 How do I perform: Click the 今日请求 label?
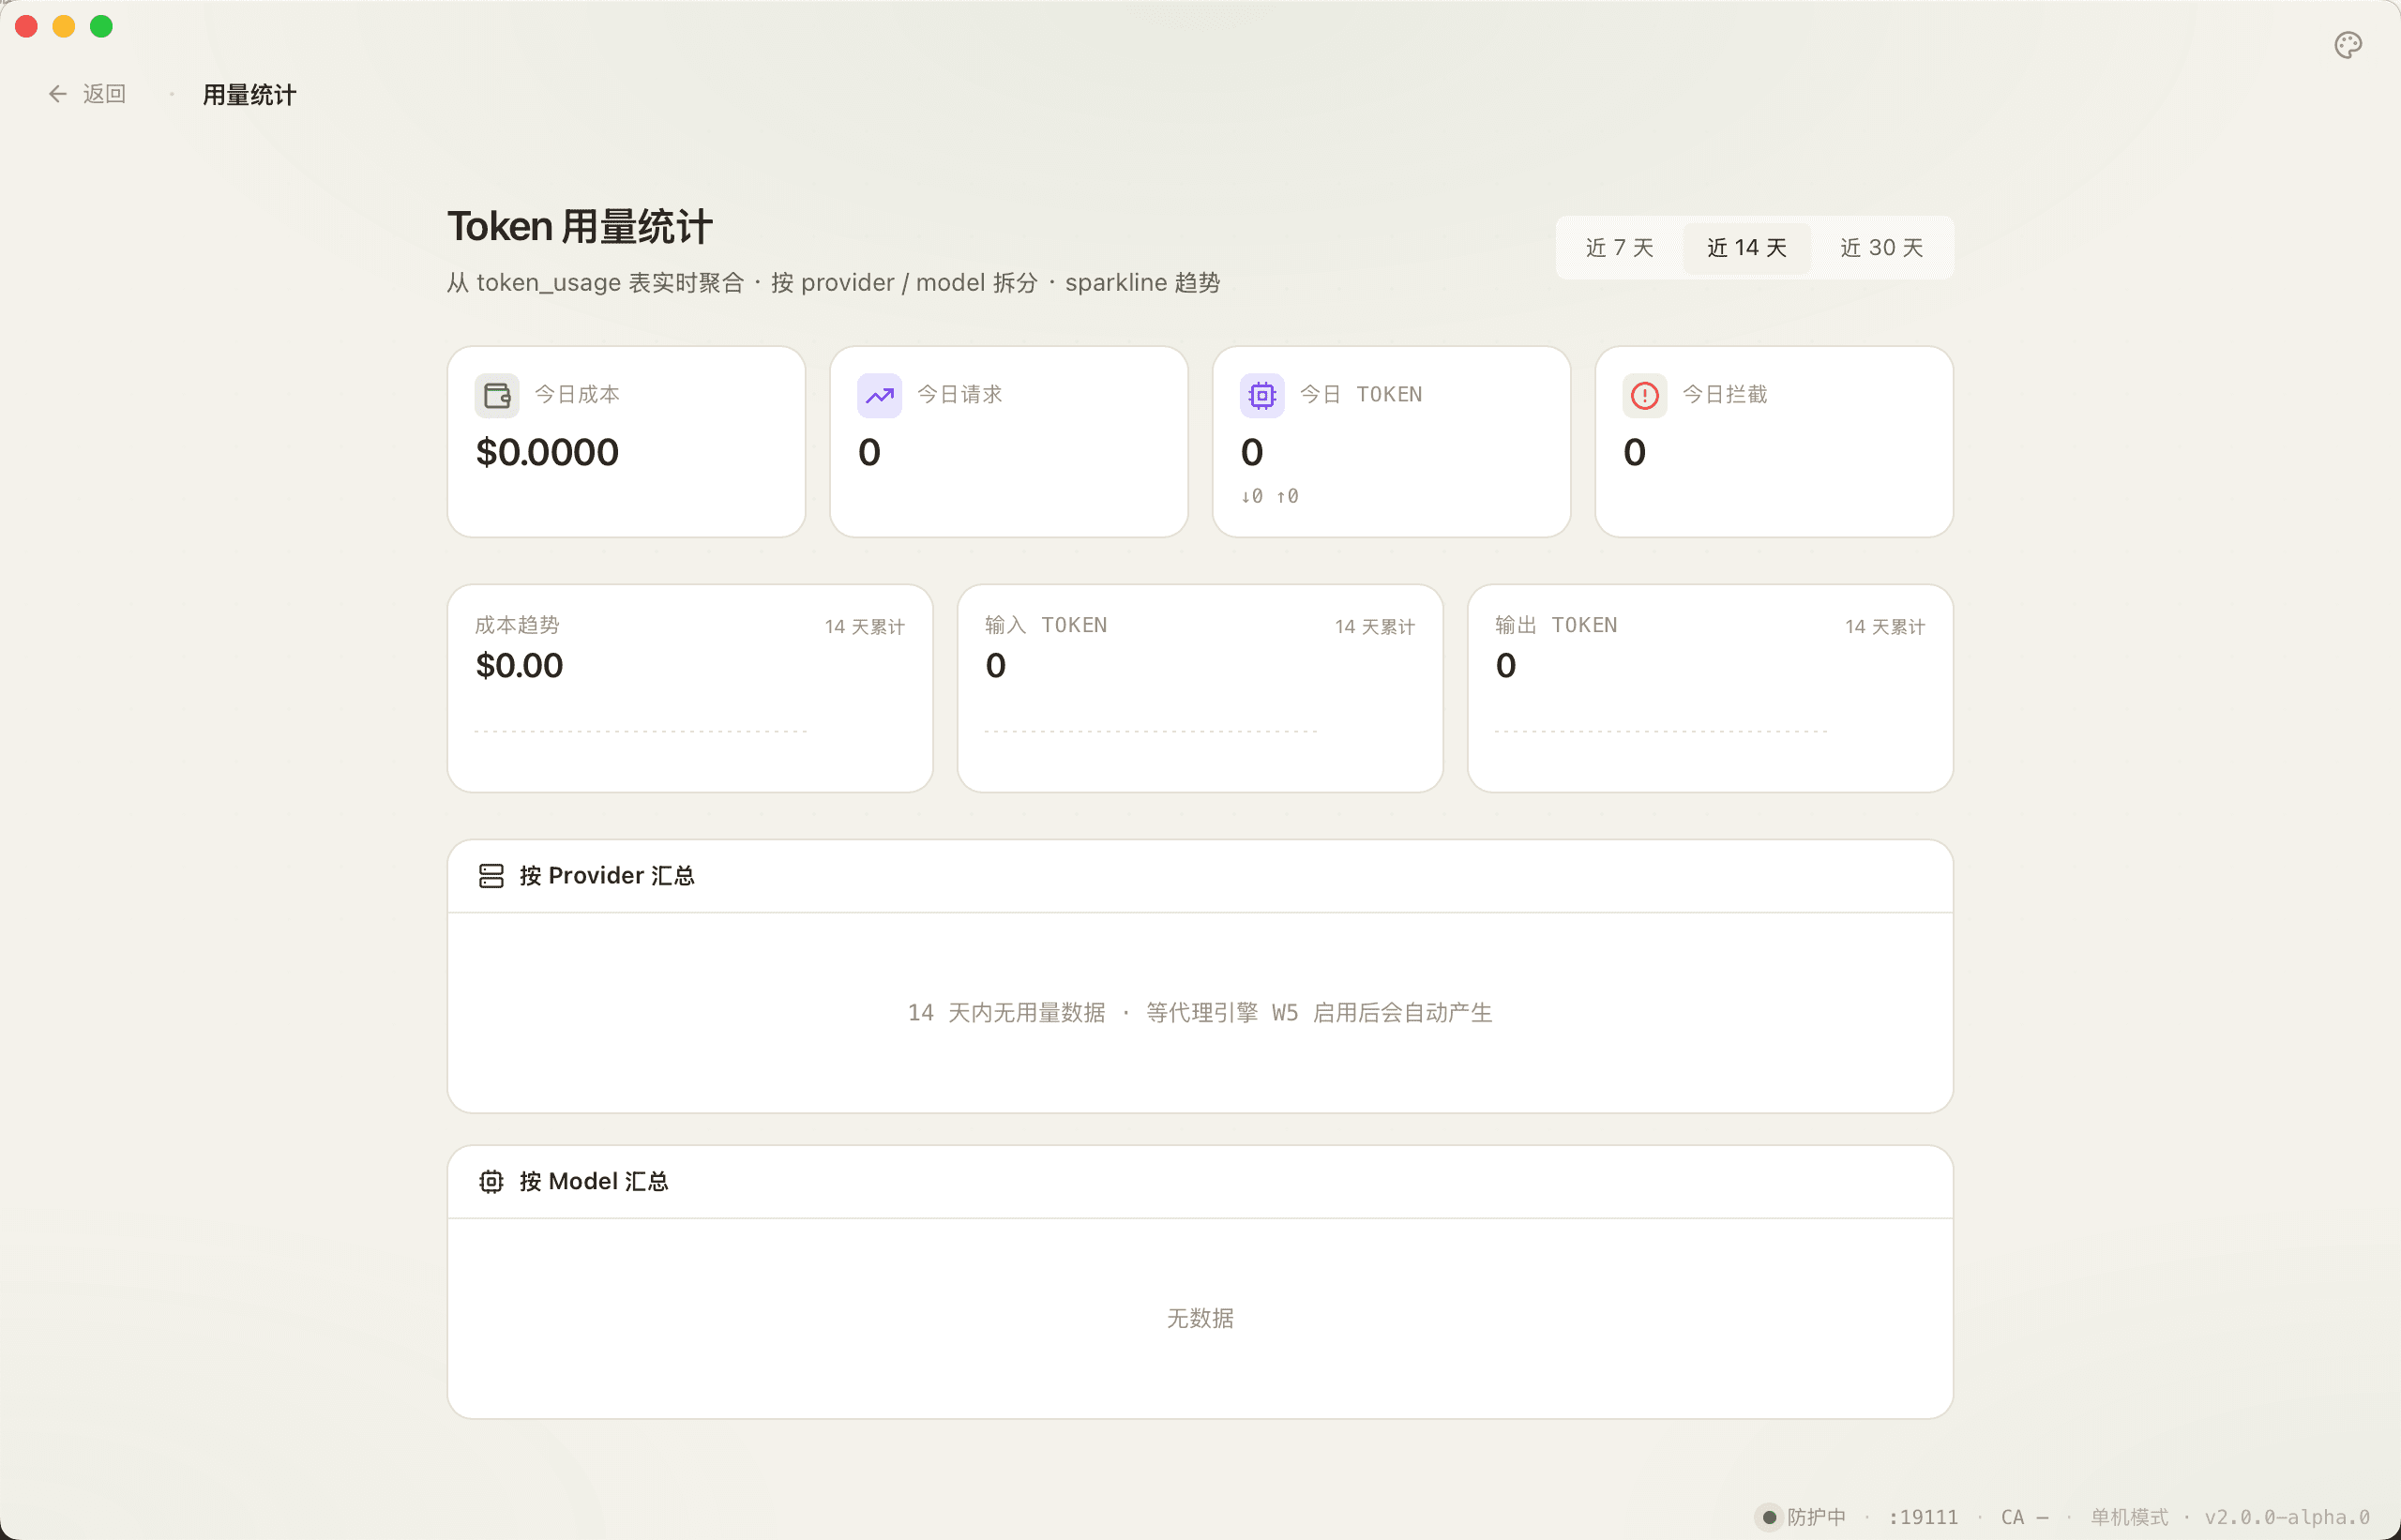coord(960,394)
